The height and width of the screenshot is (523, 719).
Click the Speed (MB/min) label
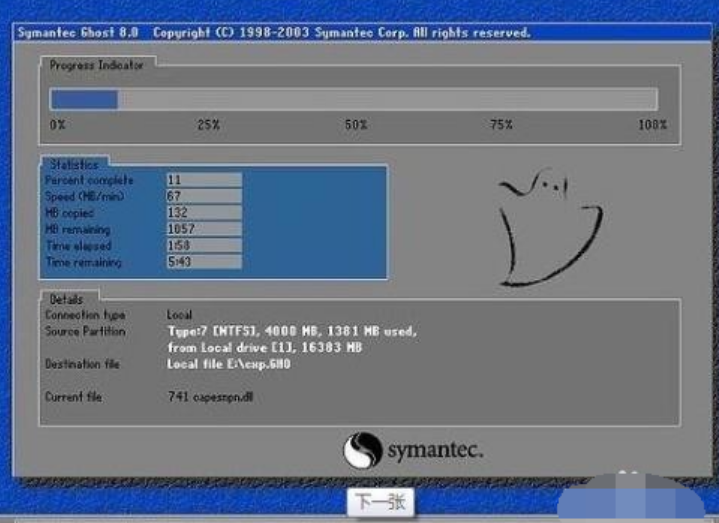(x=84, y=197)
